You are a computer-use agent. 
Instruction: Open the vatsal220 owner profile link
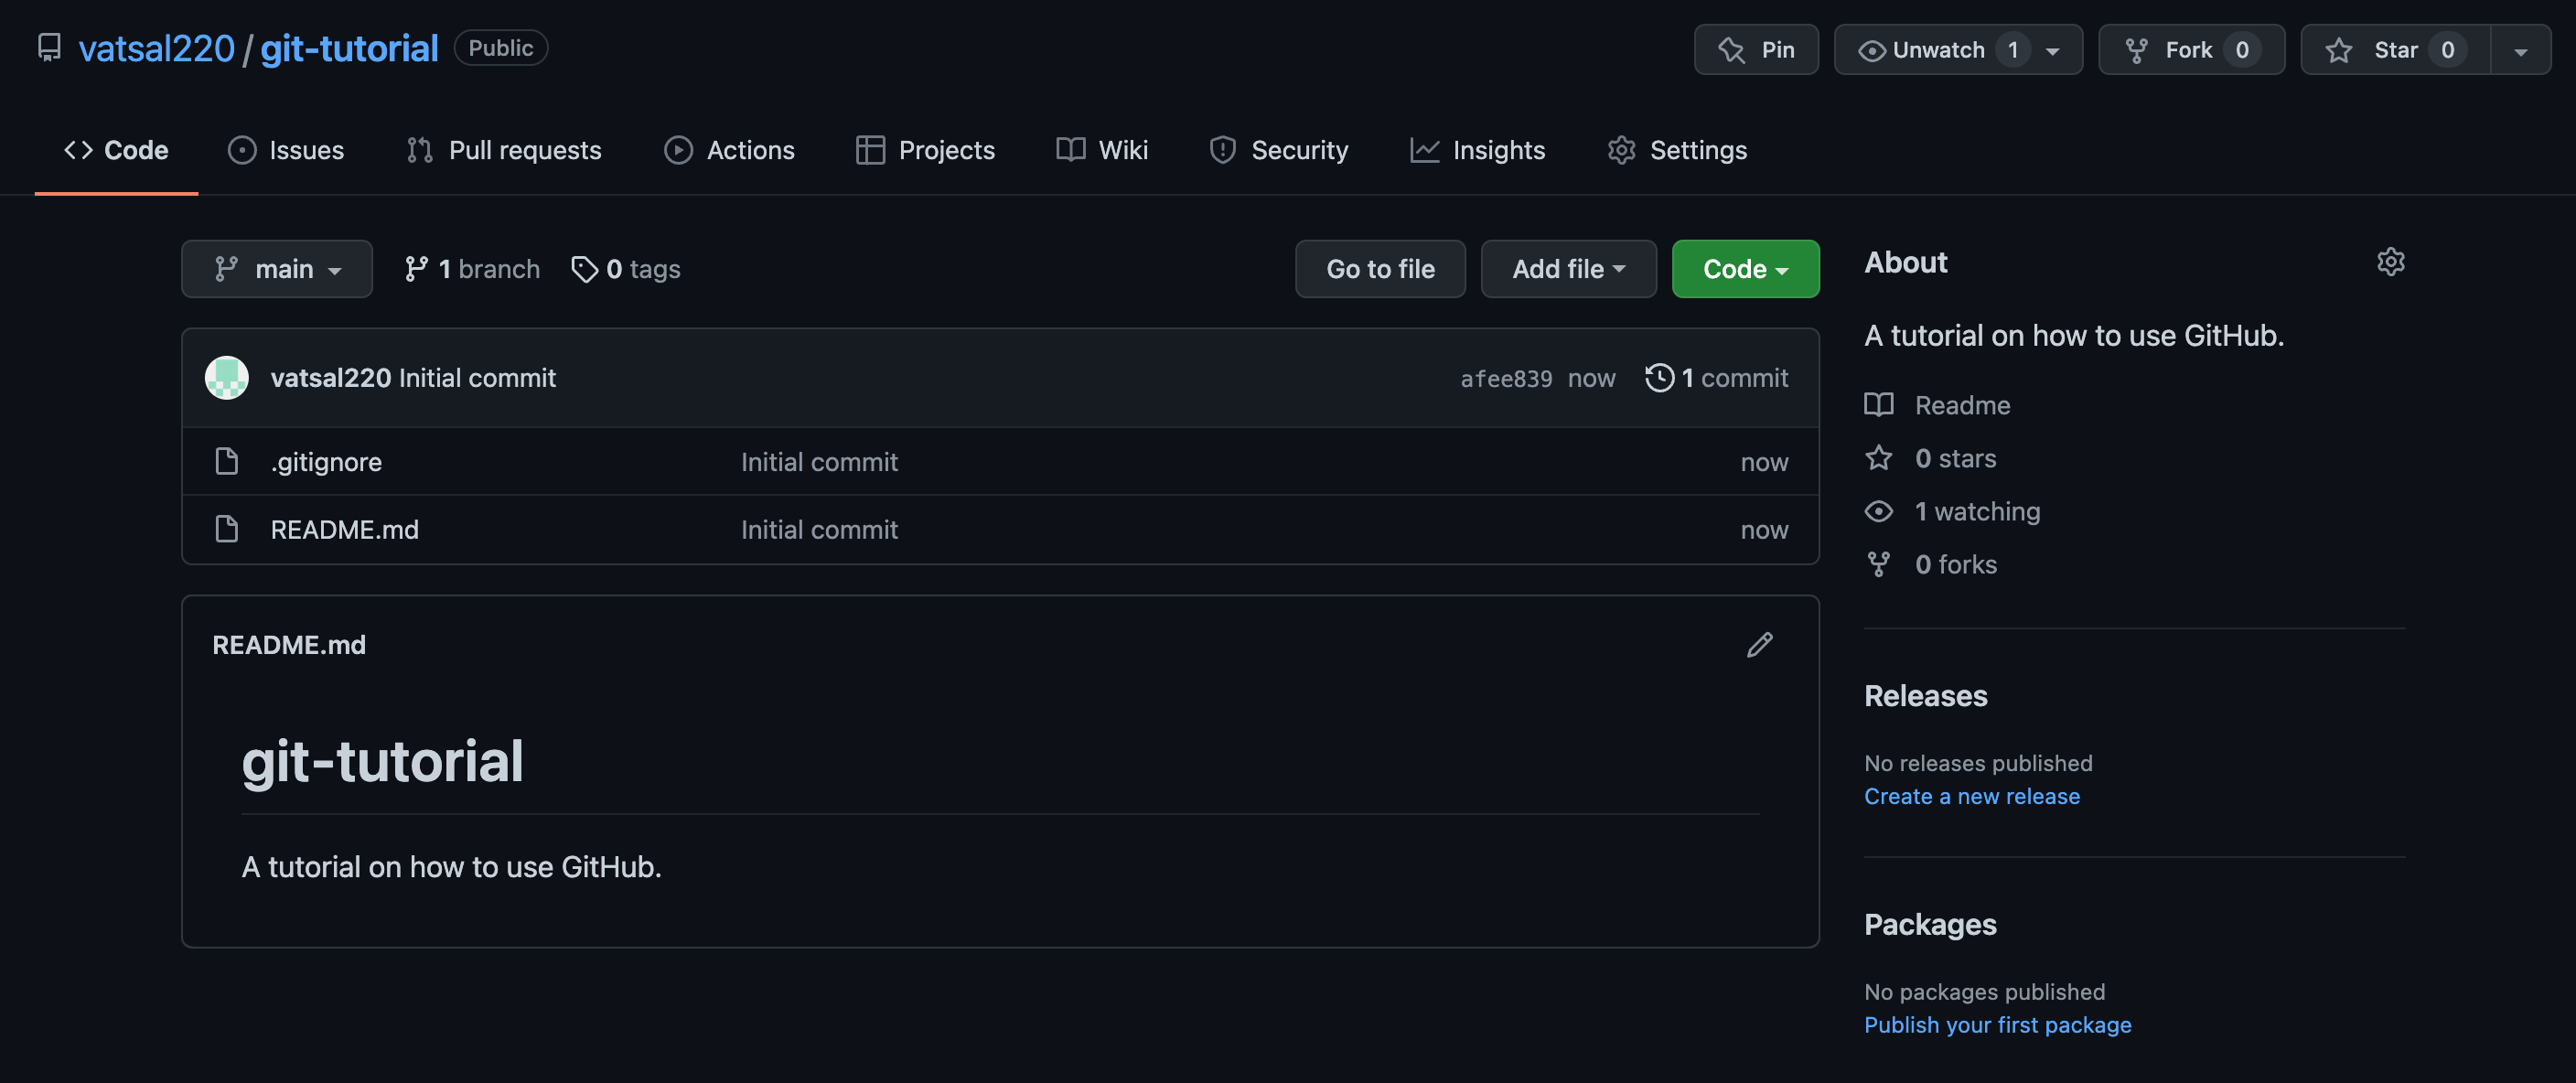156,48
